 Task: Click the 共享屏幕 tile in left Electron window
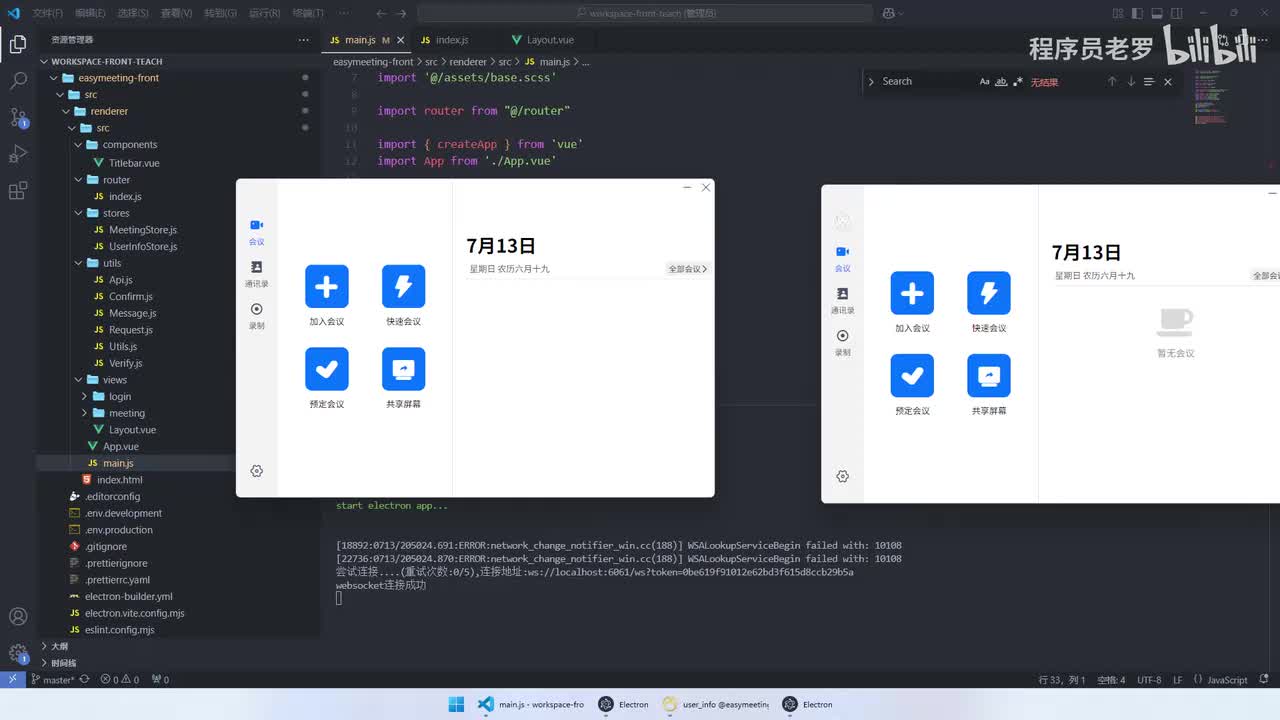tap(403, 378)
